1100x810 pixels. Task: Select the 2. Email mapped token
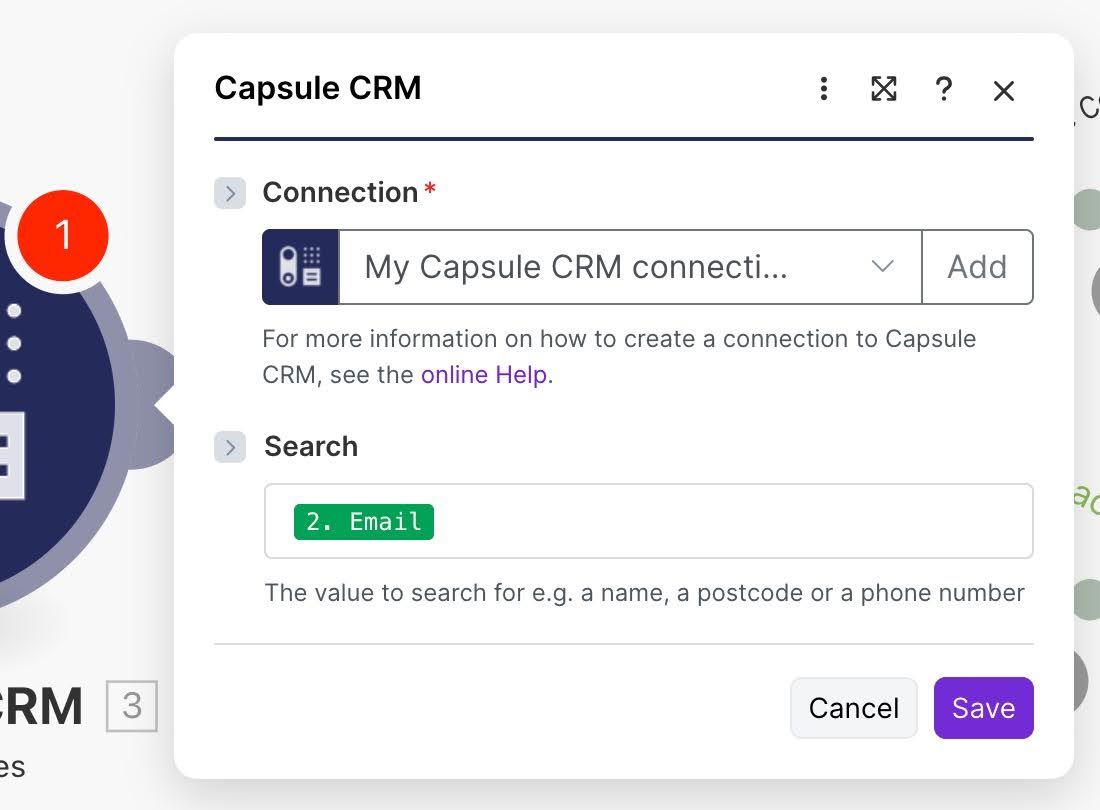coord(363,521)
